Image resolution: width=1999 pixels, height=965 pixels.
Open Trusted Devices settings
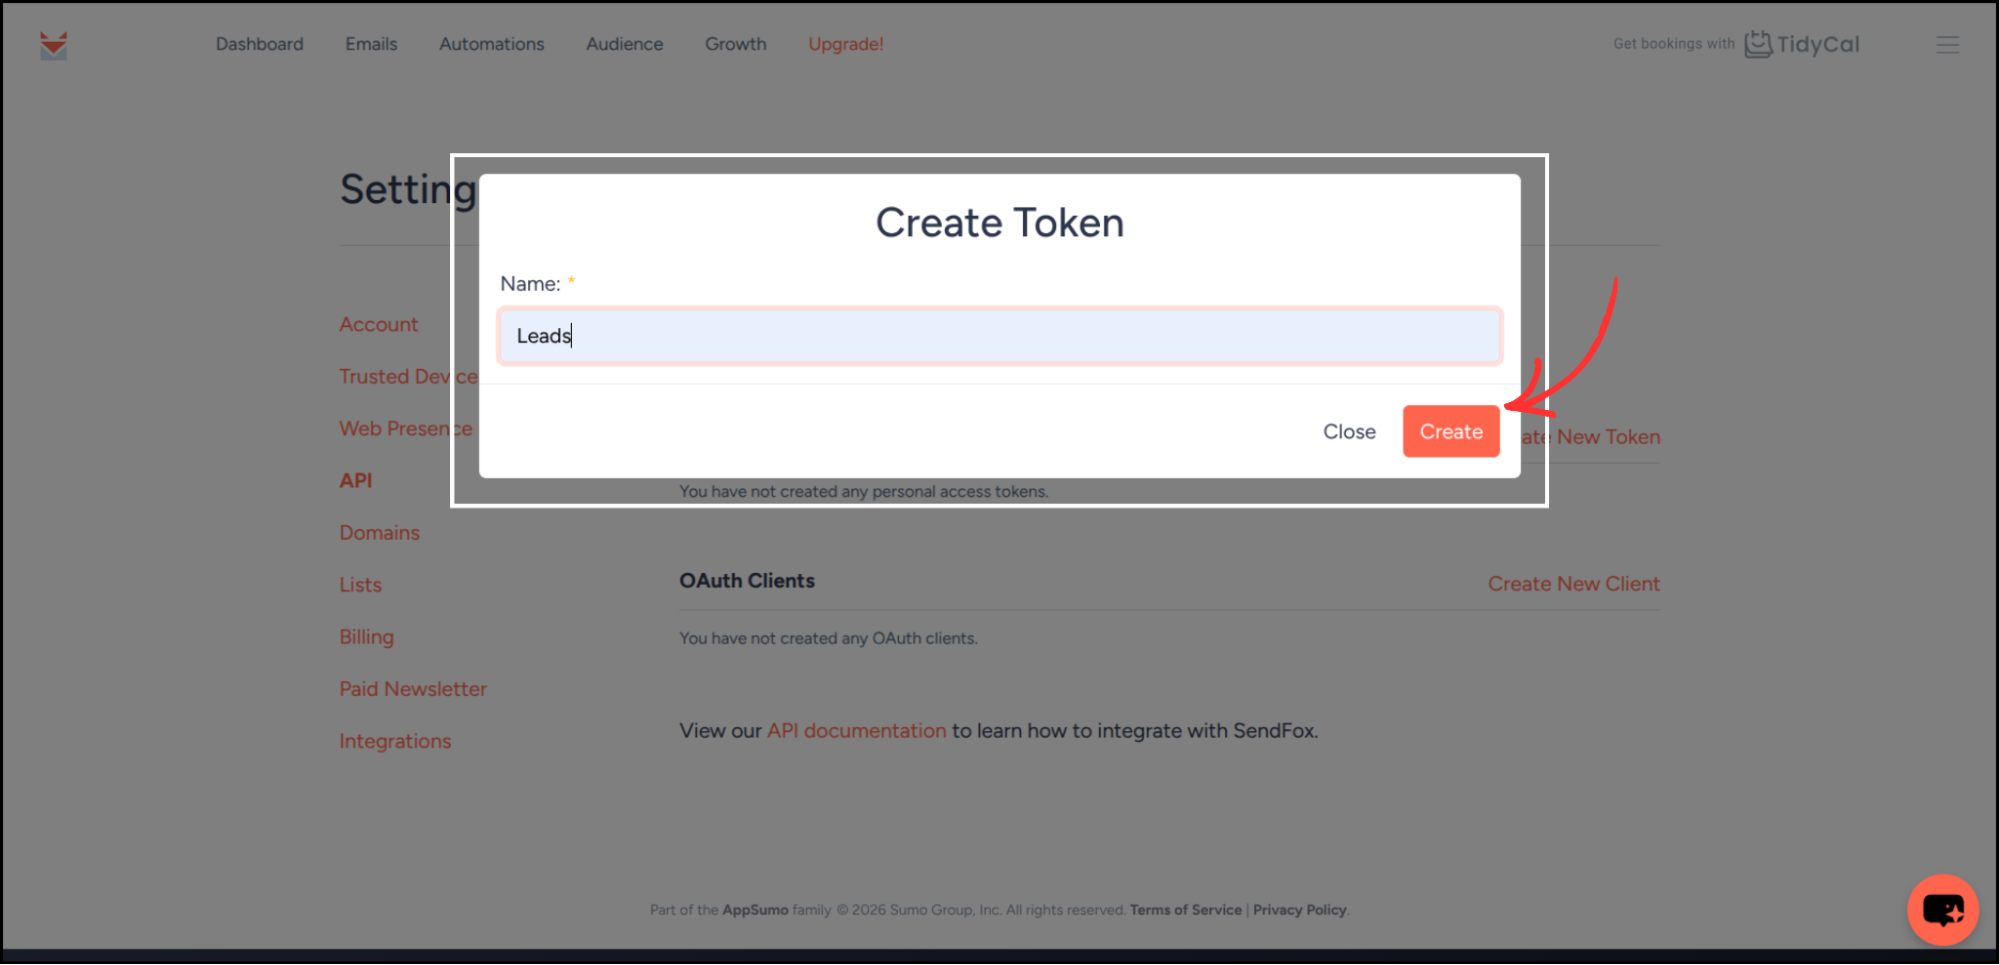coord(408,376)
